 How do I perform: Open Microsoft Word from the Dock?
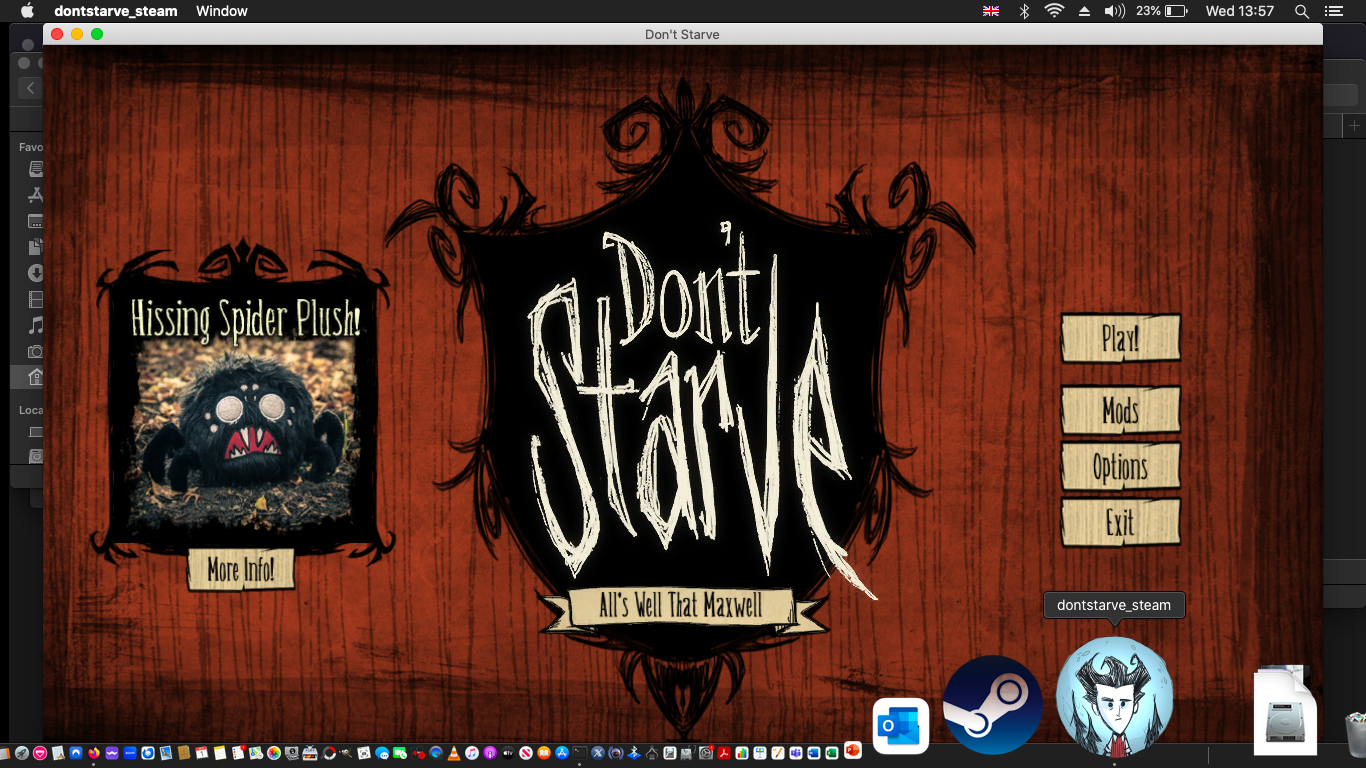(814, 752)
